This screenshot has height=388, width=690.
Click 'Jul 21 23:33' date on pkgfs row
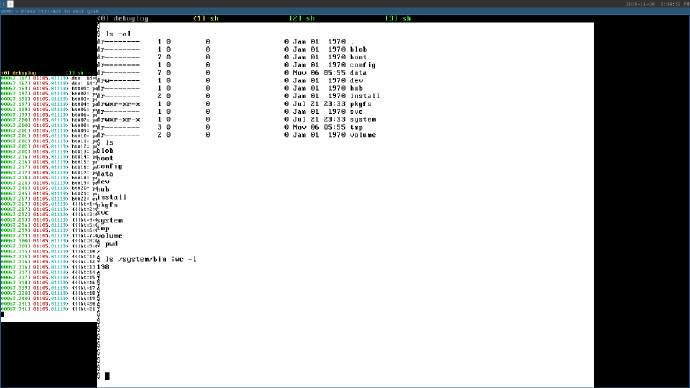pyautogui.click(x=319, y=104)
